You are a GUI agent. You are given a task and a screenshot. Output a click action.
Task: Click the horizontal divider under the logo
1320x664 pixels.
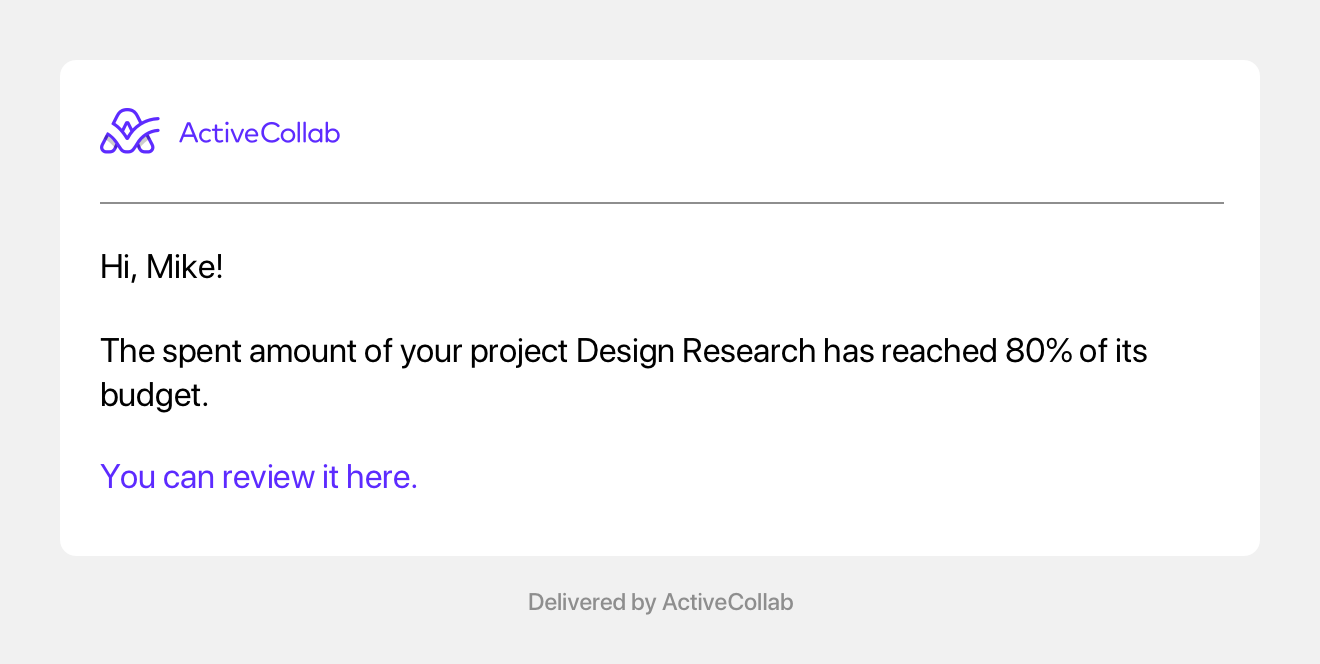[662, 203]
